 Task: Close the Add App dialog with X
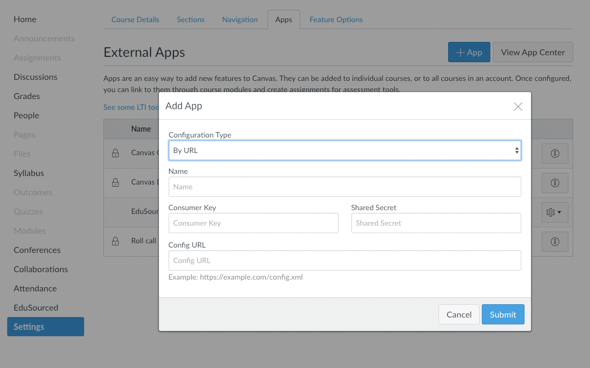tap(518, 106)
